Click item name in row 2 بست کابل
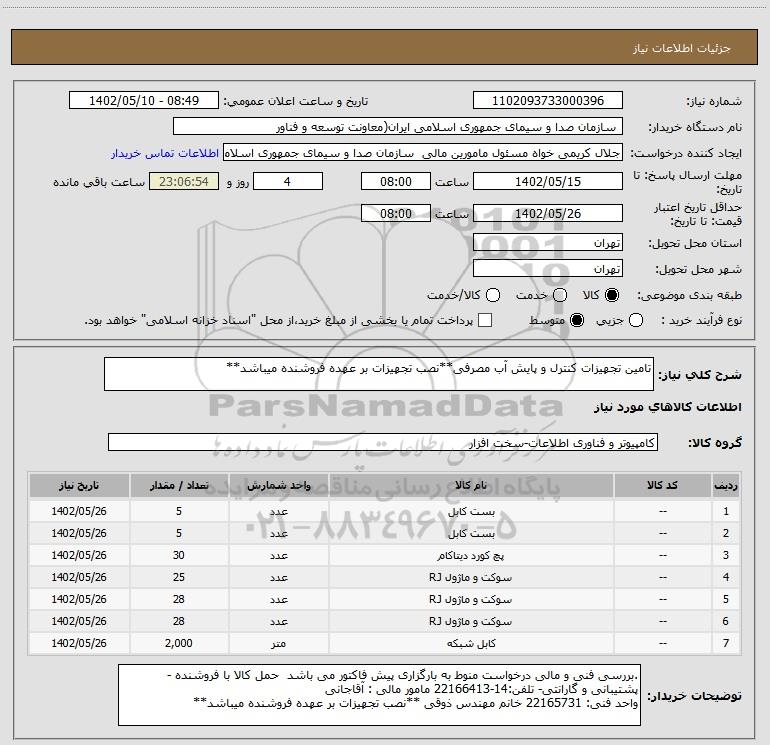This screenshot has width=770, height=745. click(471, 533)
